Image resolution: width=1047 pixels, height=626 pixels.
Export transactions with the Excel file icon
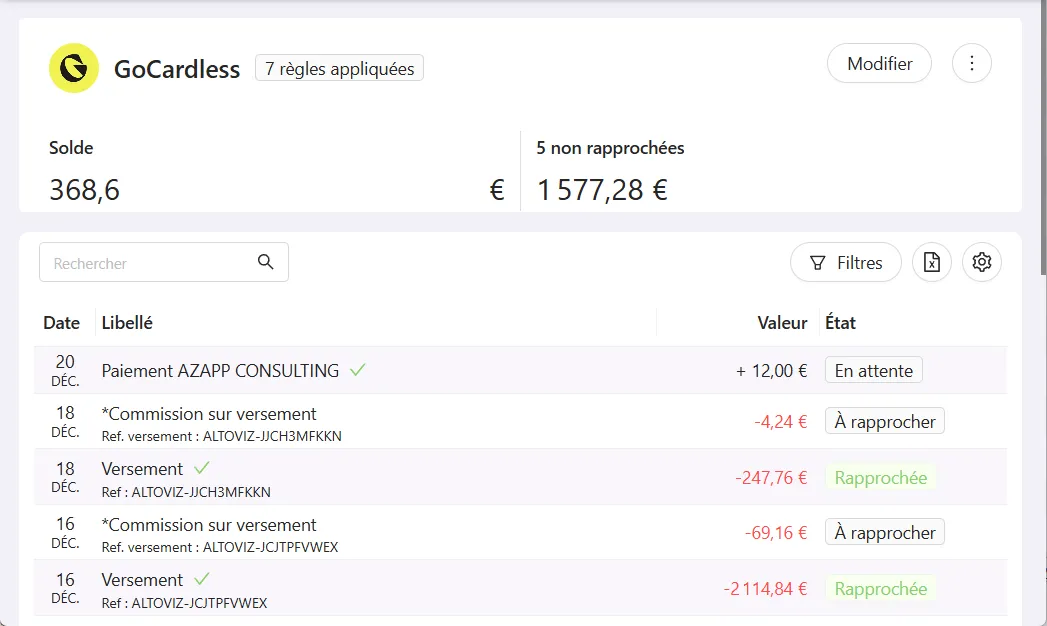click(x=931, y=262)
